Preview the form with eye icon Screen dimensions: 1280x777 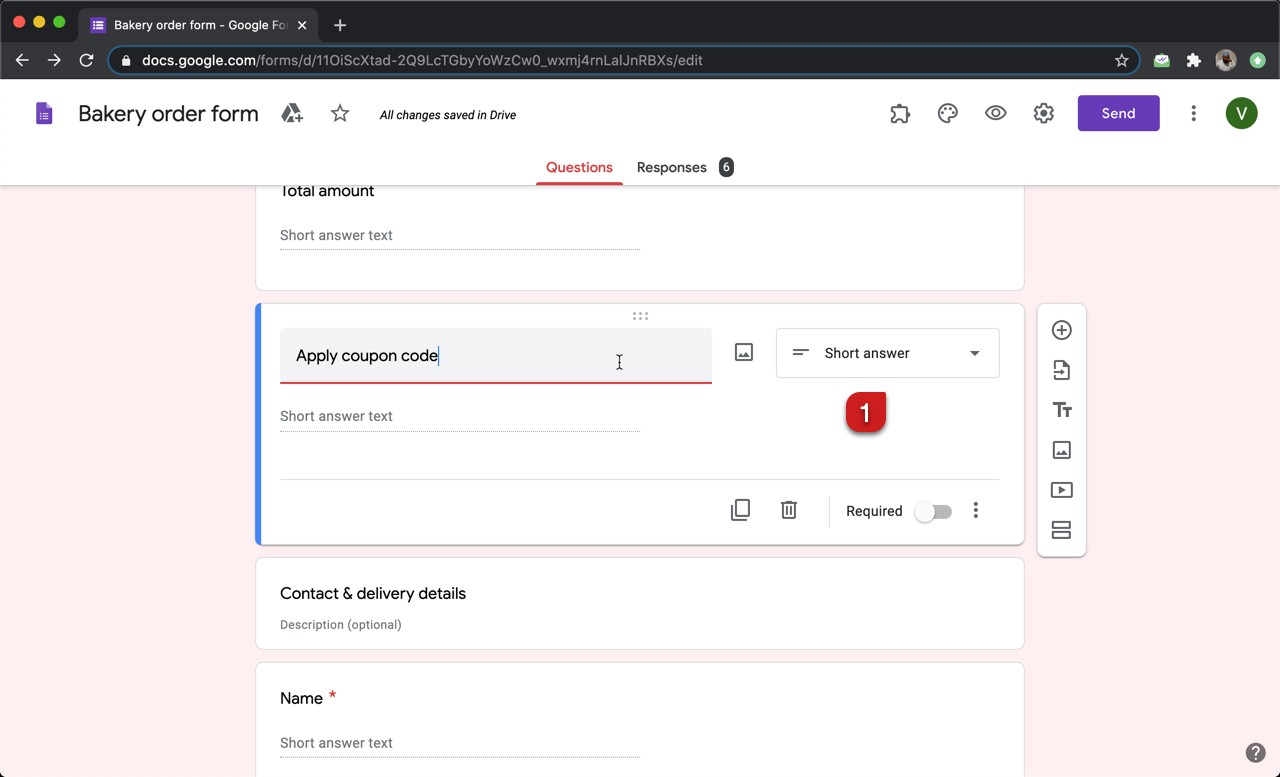click(995, 114)
